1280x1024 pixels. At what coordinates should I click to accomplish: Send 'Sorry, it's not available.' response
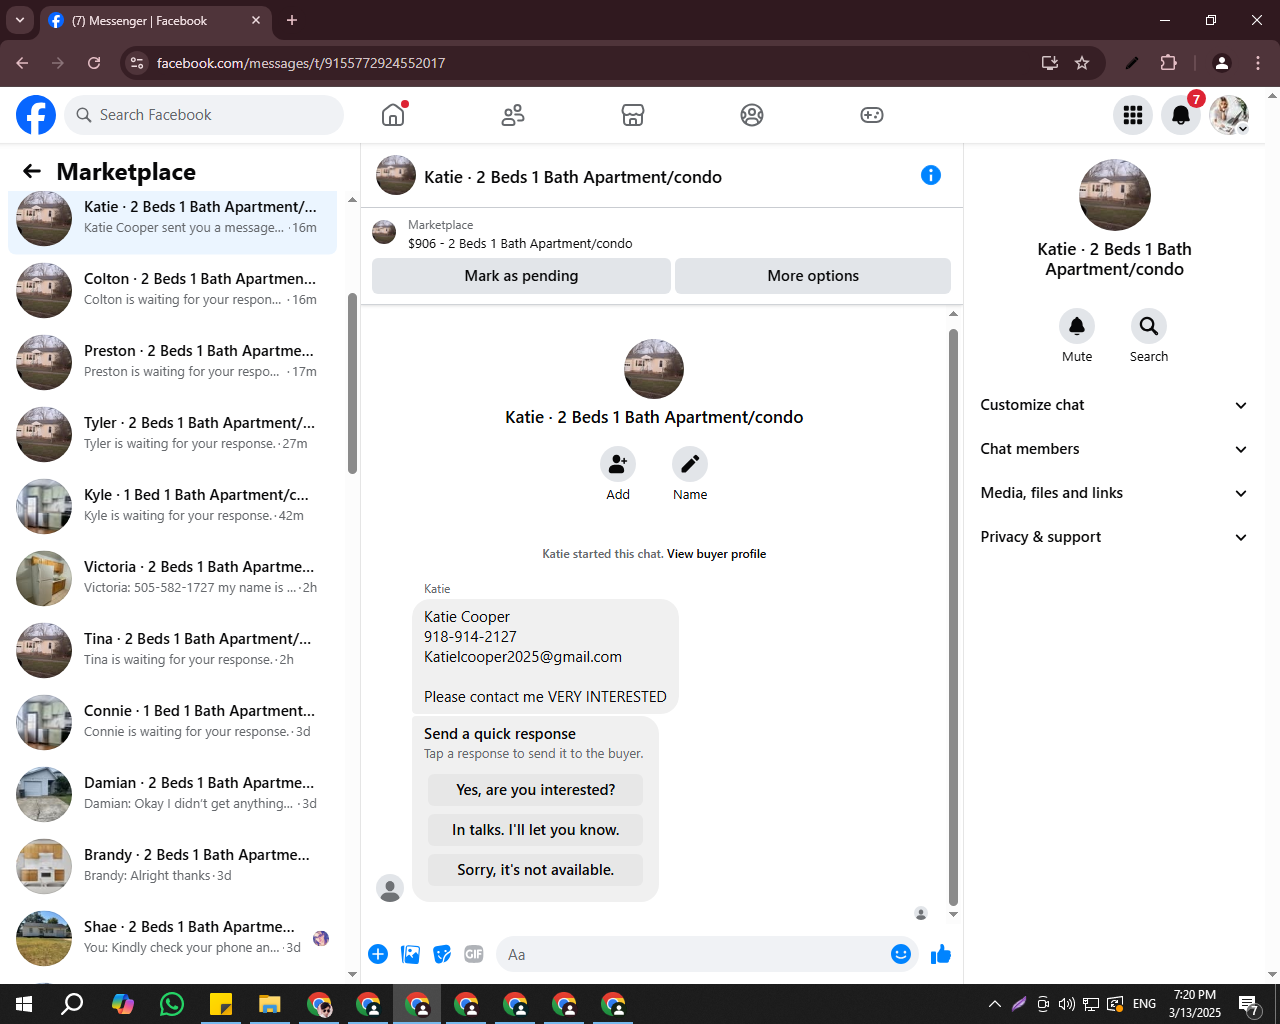536,870
